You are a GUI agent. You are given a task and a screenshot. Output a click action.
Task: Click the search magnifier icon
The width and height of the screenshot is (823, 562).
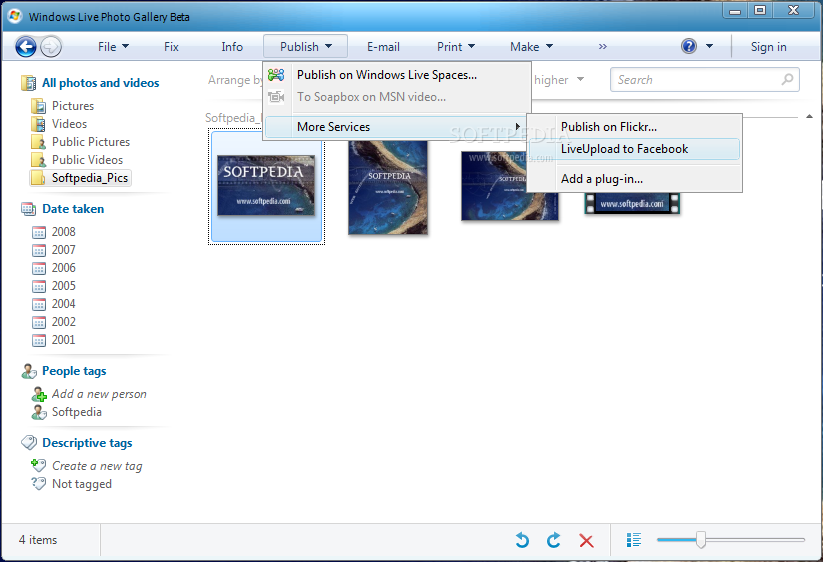tap(787, 80)
